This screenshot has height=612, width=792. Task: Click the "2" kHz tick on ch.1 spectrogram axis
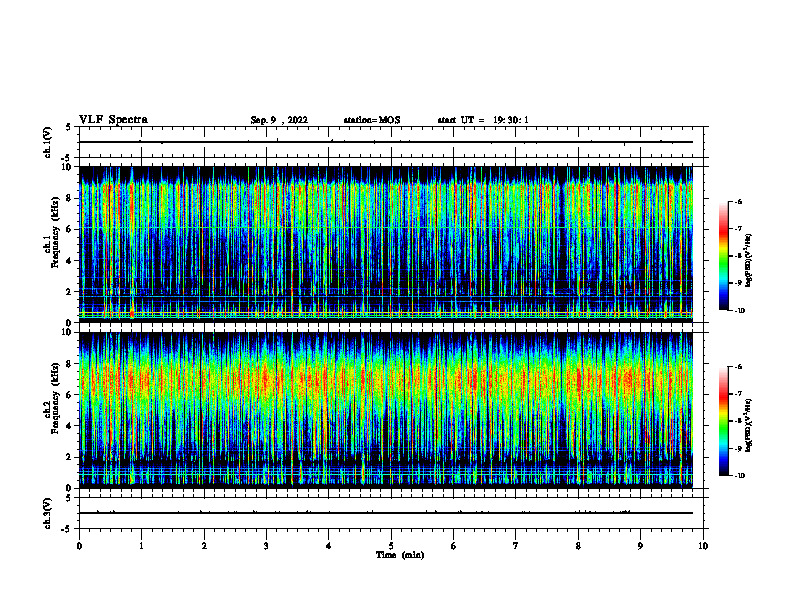69,292
